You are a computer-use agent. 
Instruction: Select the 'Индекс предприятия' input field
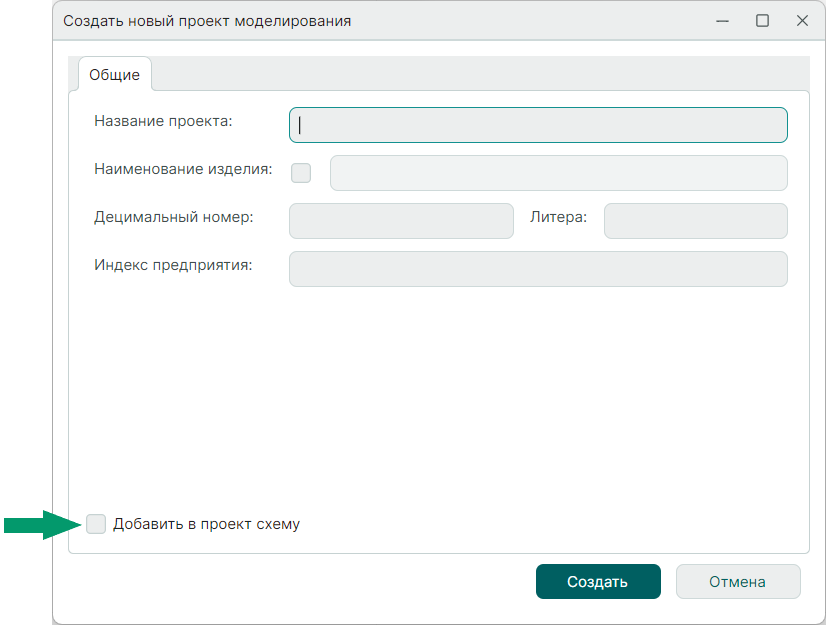(538, 269)
